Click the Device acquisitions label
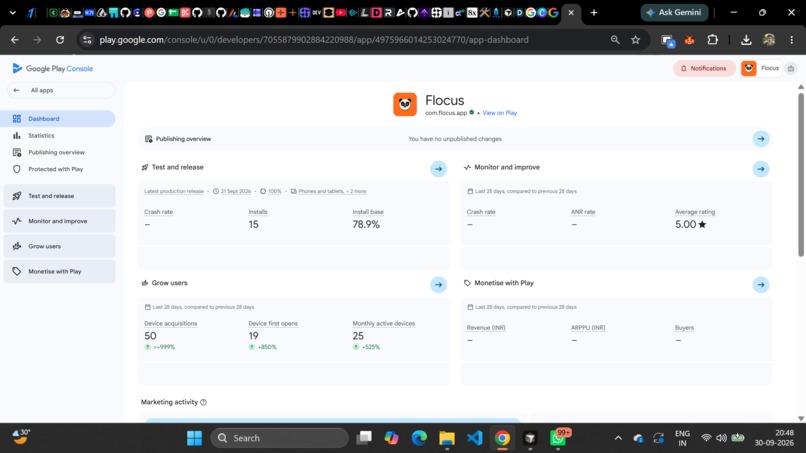The width and height of the screenshot is (806, 453). (x=171, y=323)
